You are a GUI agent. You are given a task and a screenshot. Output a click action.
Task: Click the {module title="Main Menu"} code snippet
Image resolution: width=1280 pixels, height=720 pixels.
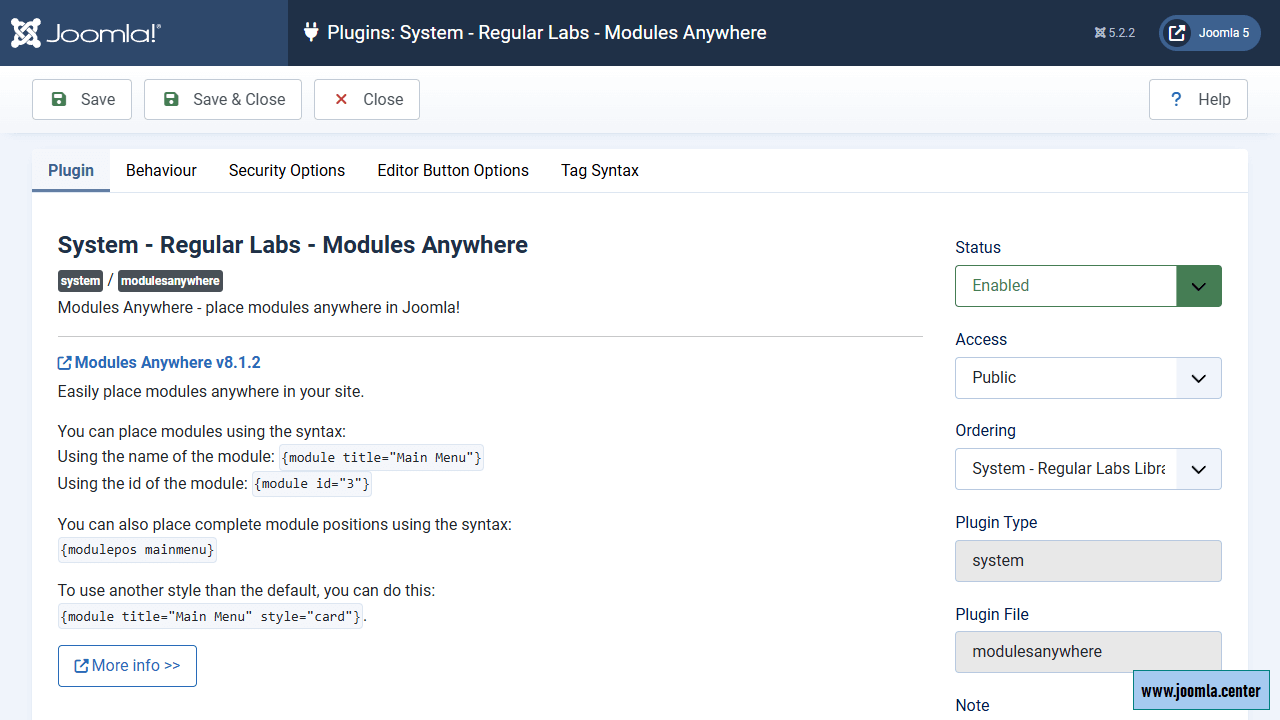(x=381, y=458)
